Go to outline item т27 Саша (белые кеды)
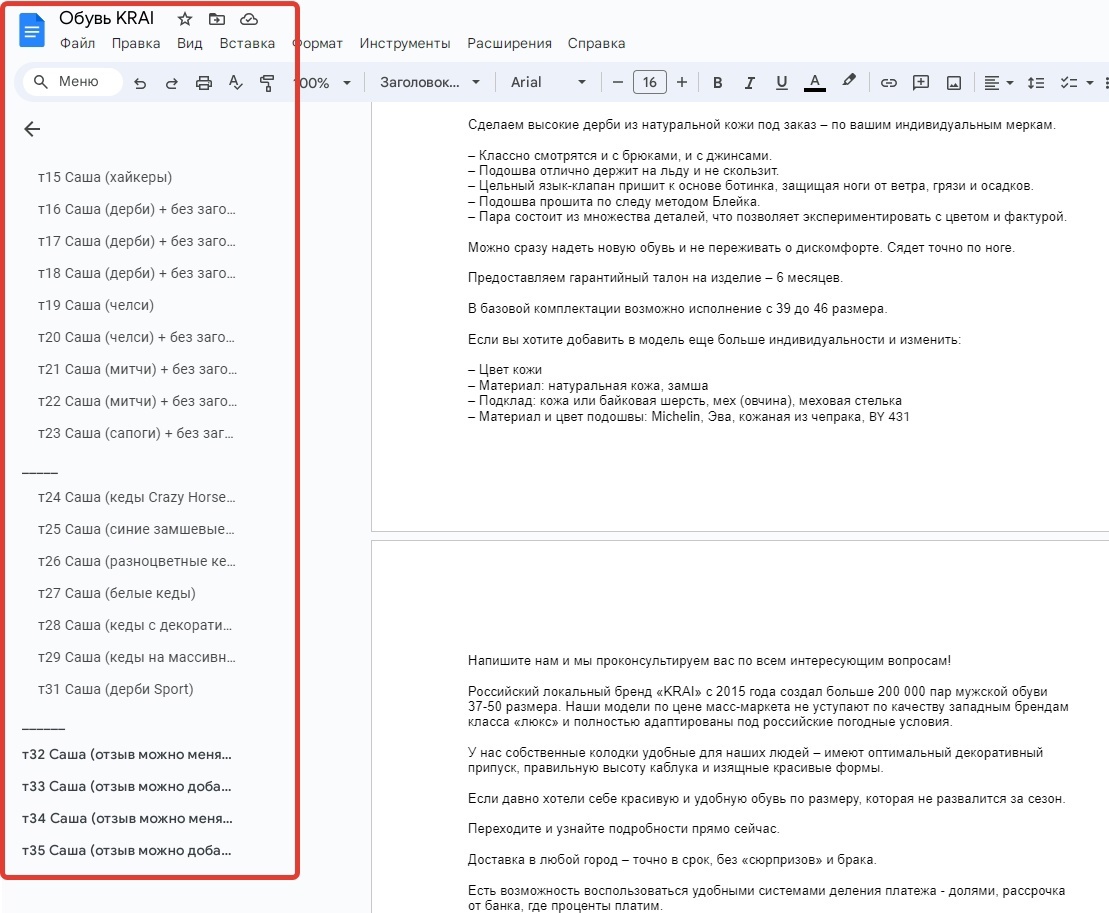 pos(117,593)
